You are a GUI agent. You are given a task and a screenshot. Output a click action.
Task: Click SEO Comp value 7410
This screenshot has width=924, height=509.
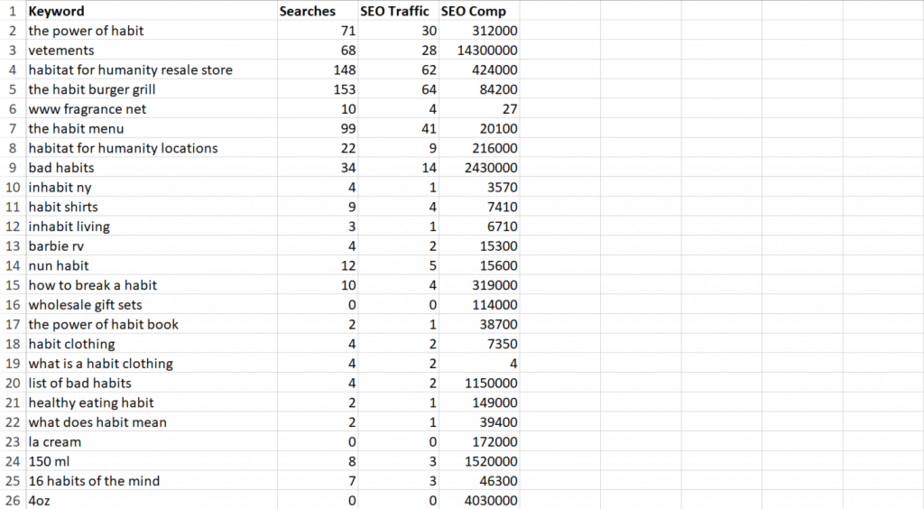[479, 206]
